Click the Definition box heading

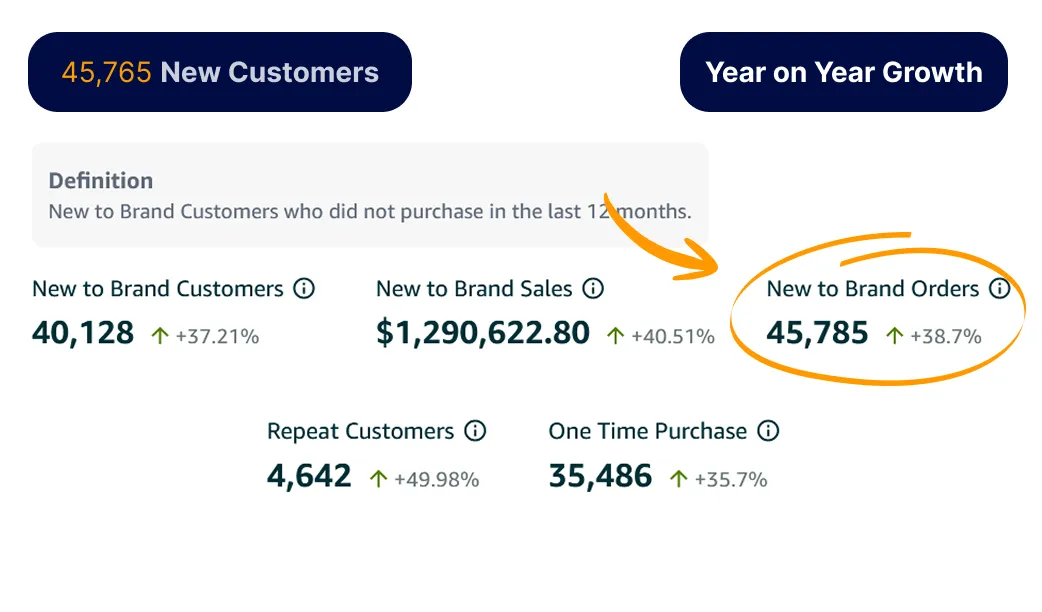[101, 181]
